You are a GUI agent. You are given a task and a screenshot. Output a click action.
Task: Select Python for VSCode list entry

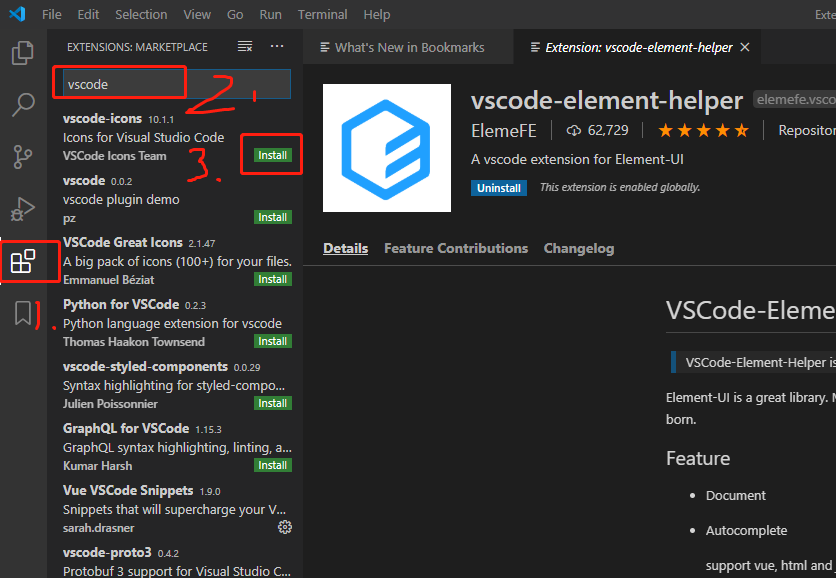point(175,323)
